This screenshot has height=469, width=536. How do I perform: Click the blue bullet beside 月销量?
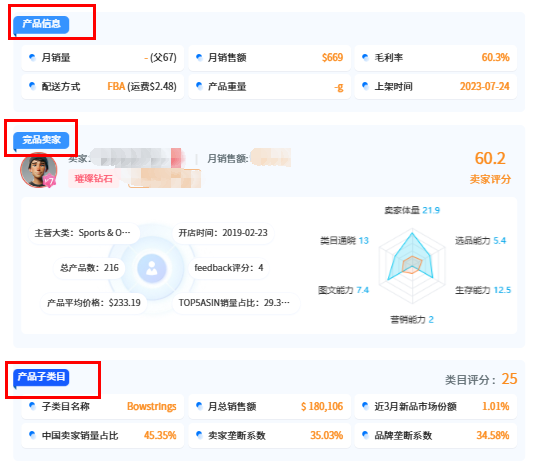click(x=32, y=57)
